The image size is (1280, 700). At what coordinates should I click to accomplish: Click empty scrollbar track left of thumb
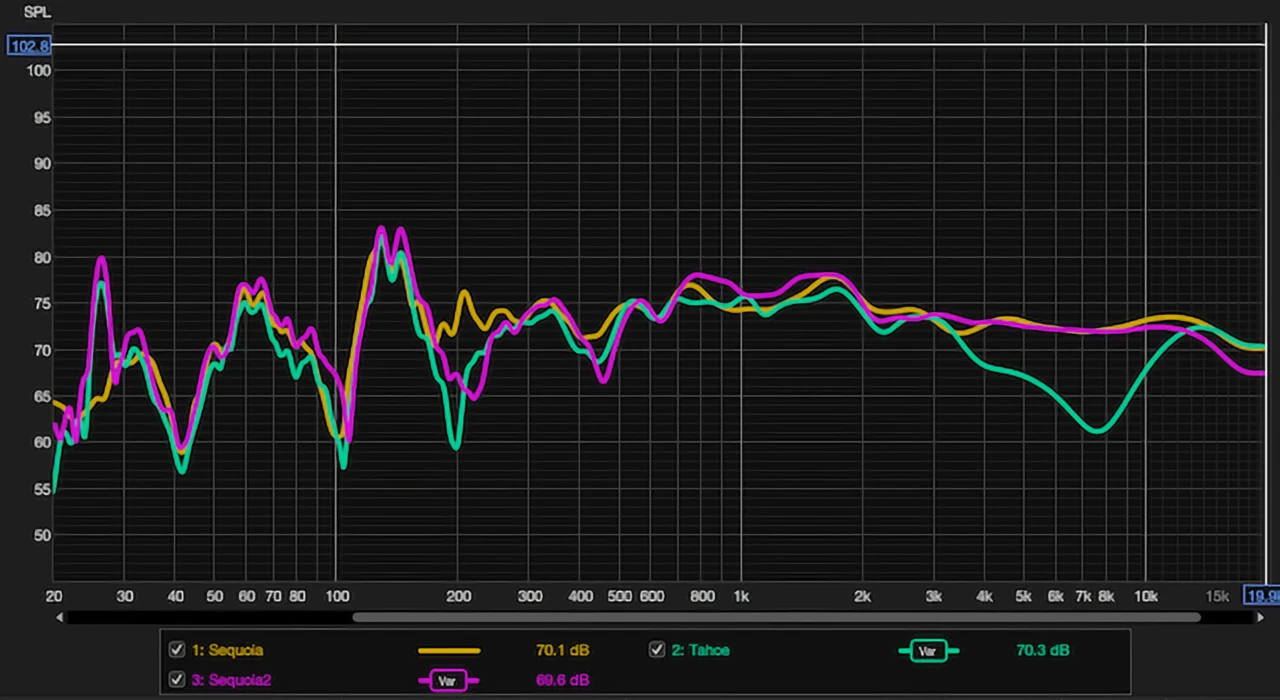200,617
